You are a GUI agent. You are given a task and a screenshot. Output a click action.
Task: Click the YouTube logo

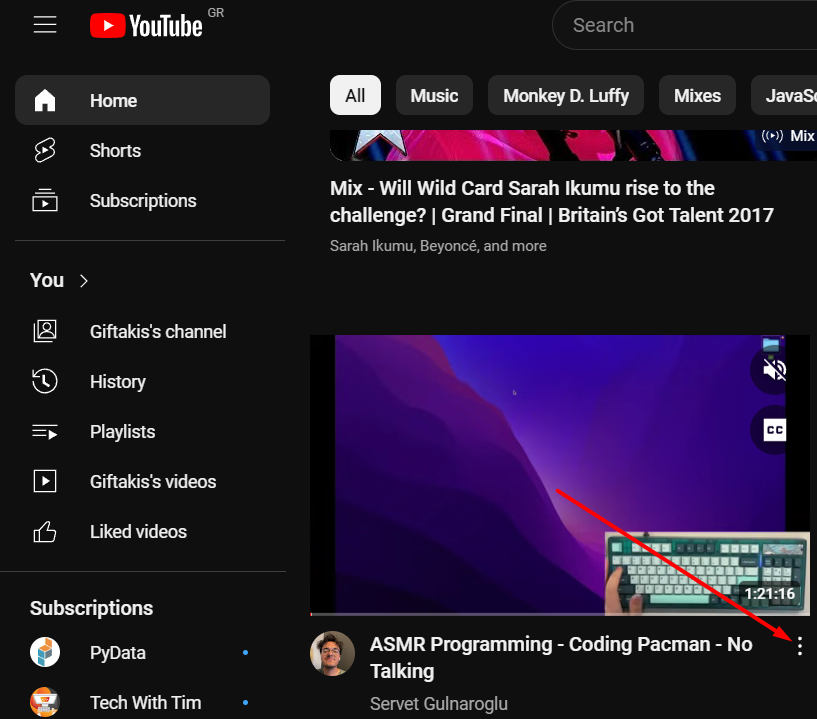[x=146, y=26]
